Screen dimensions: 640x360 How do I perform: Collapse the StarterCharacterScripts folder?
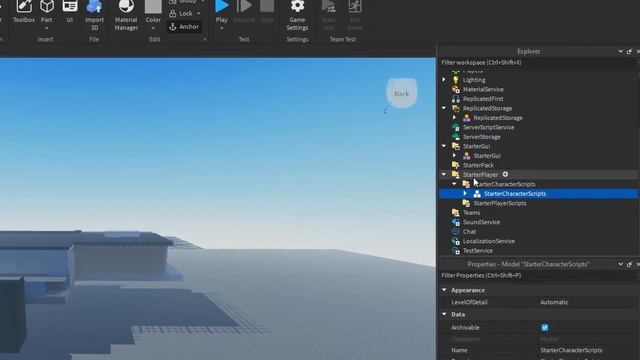455,184
